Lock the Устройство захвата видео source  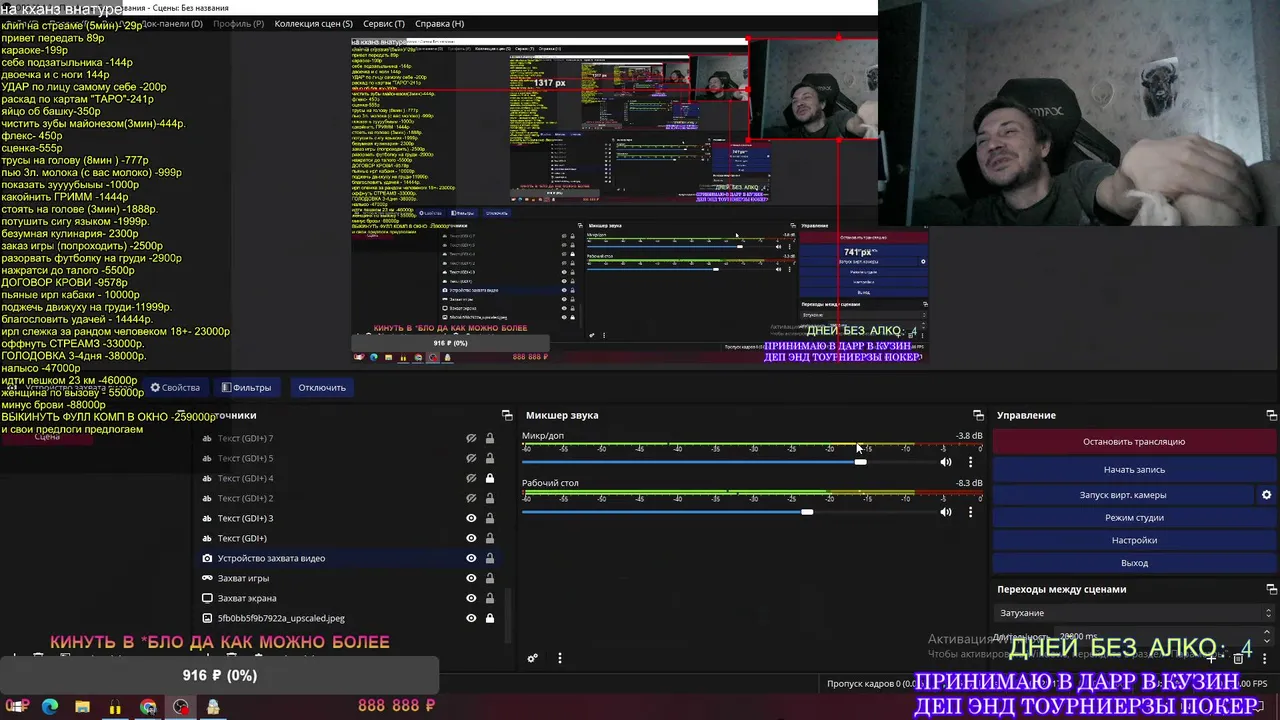(490, 558)
